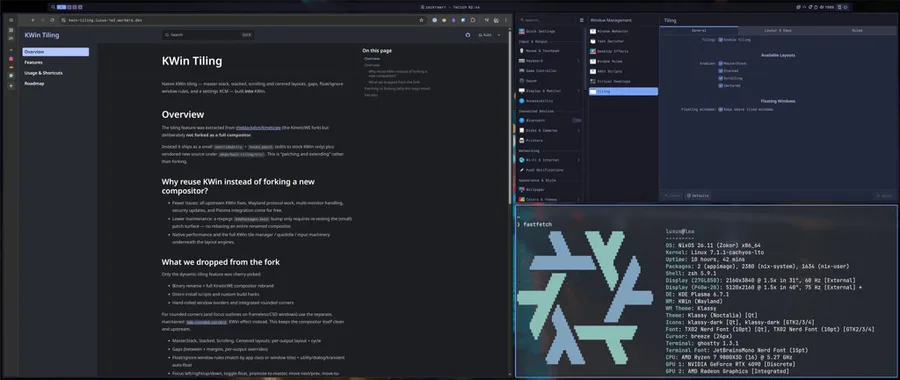Select KWin Scripts module
This screenshot has height=380, width=900.
click(623, 71)
